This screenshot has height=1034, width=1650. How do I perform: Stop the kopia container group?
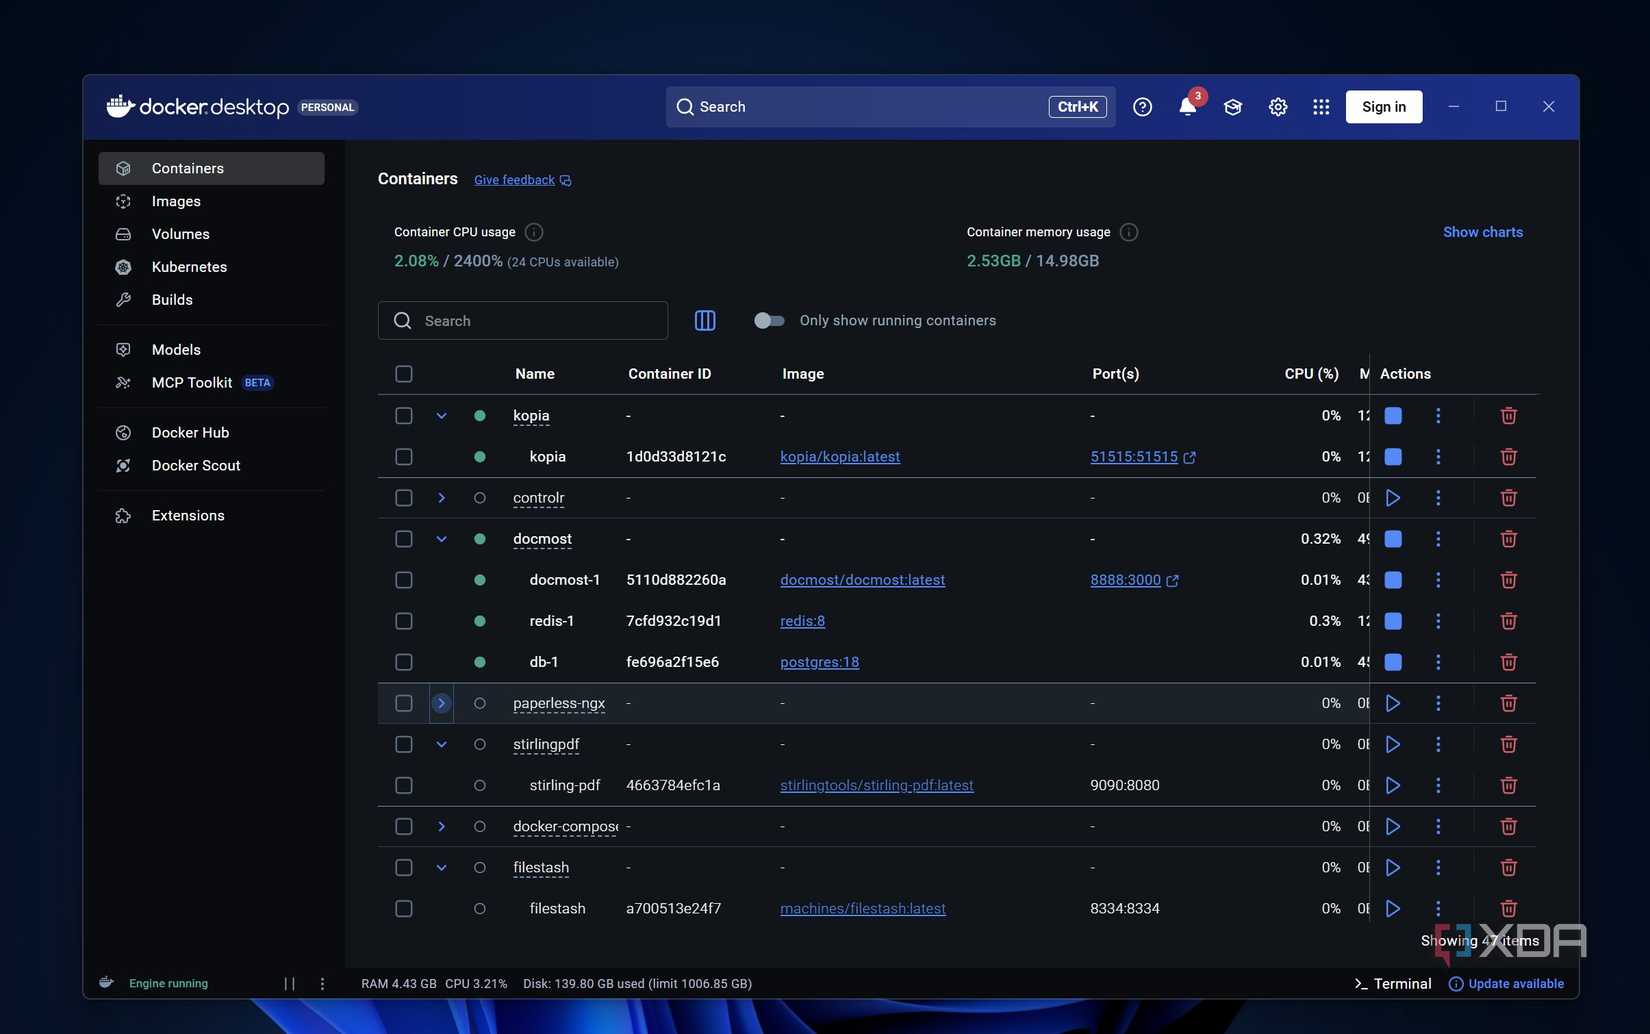coord(1393,416)
